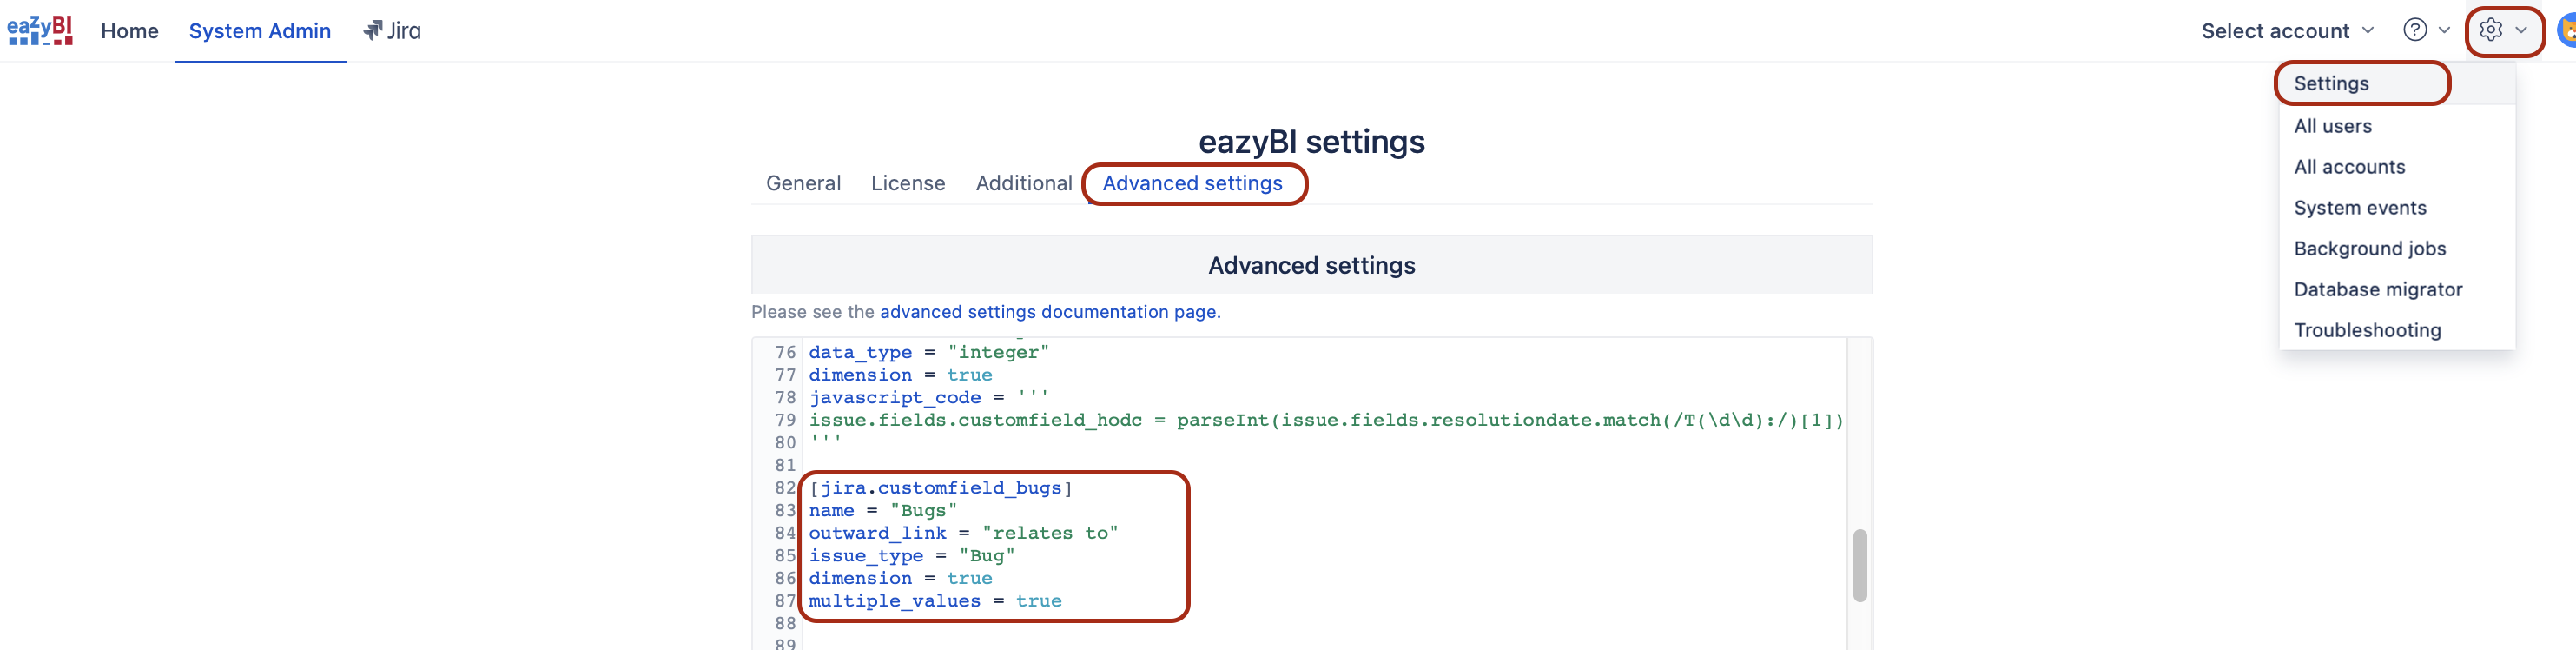Click the javascript_code line 78
Image resolution: width=2576 pixels, height=650 pixels.
point(929,397)
